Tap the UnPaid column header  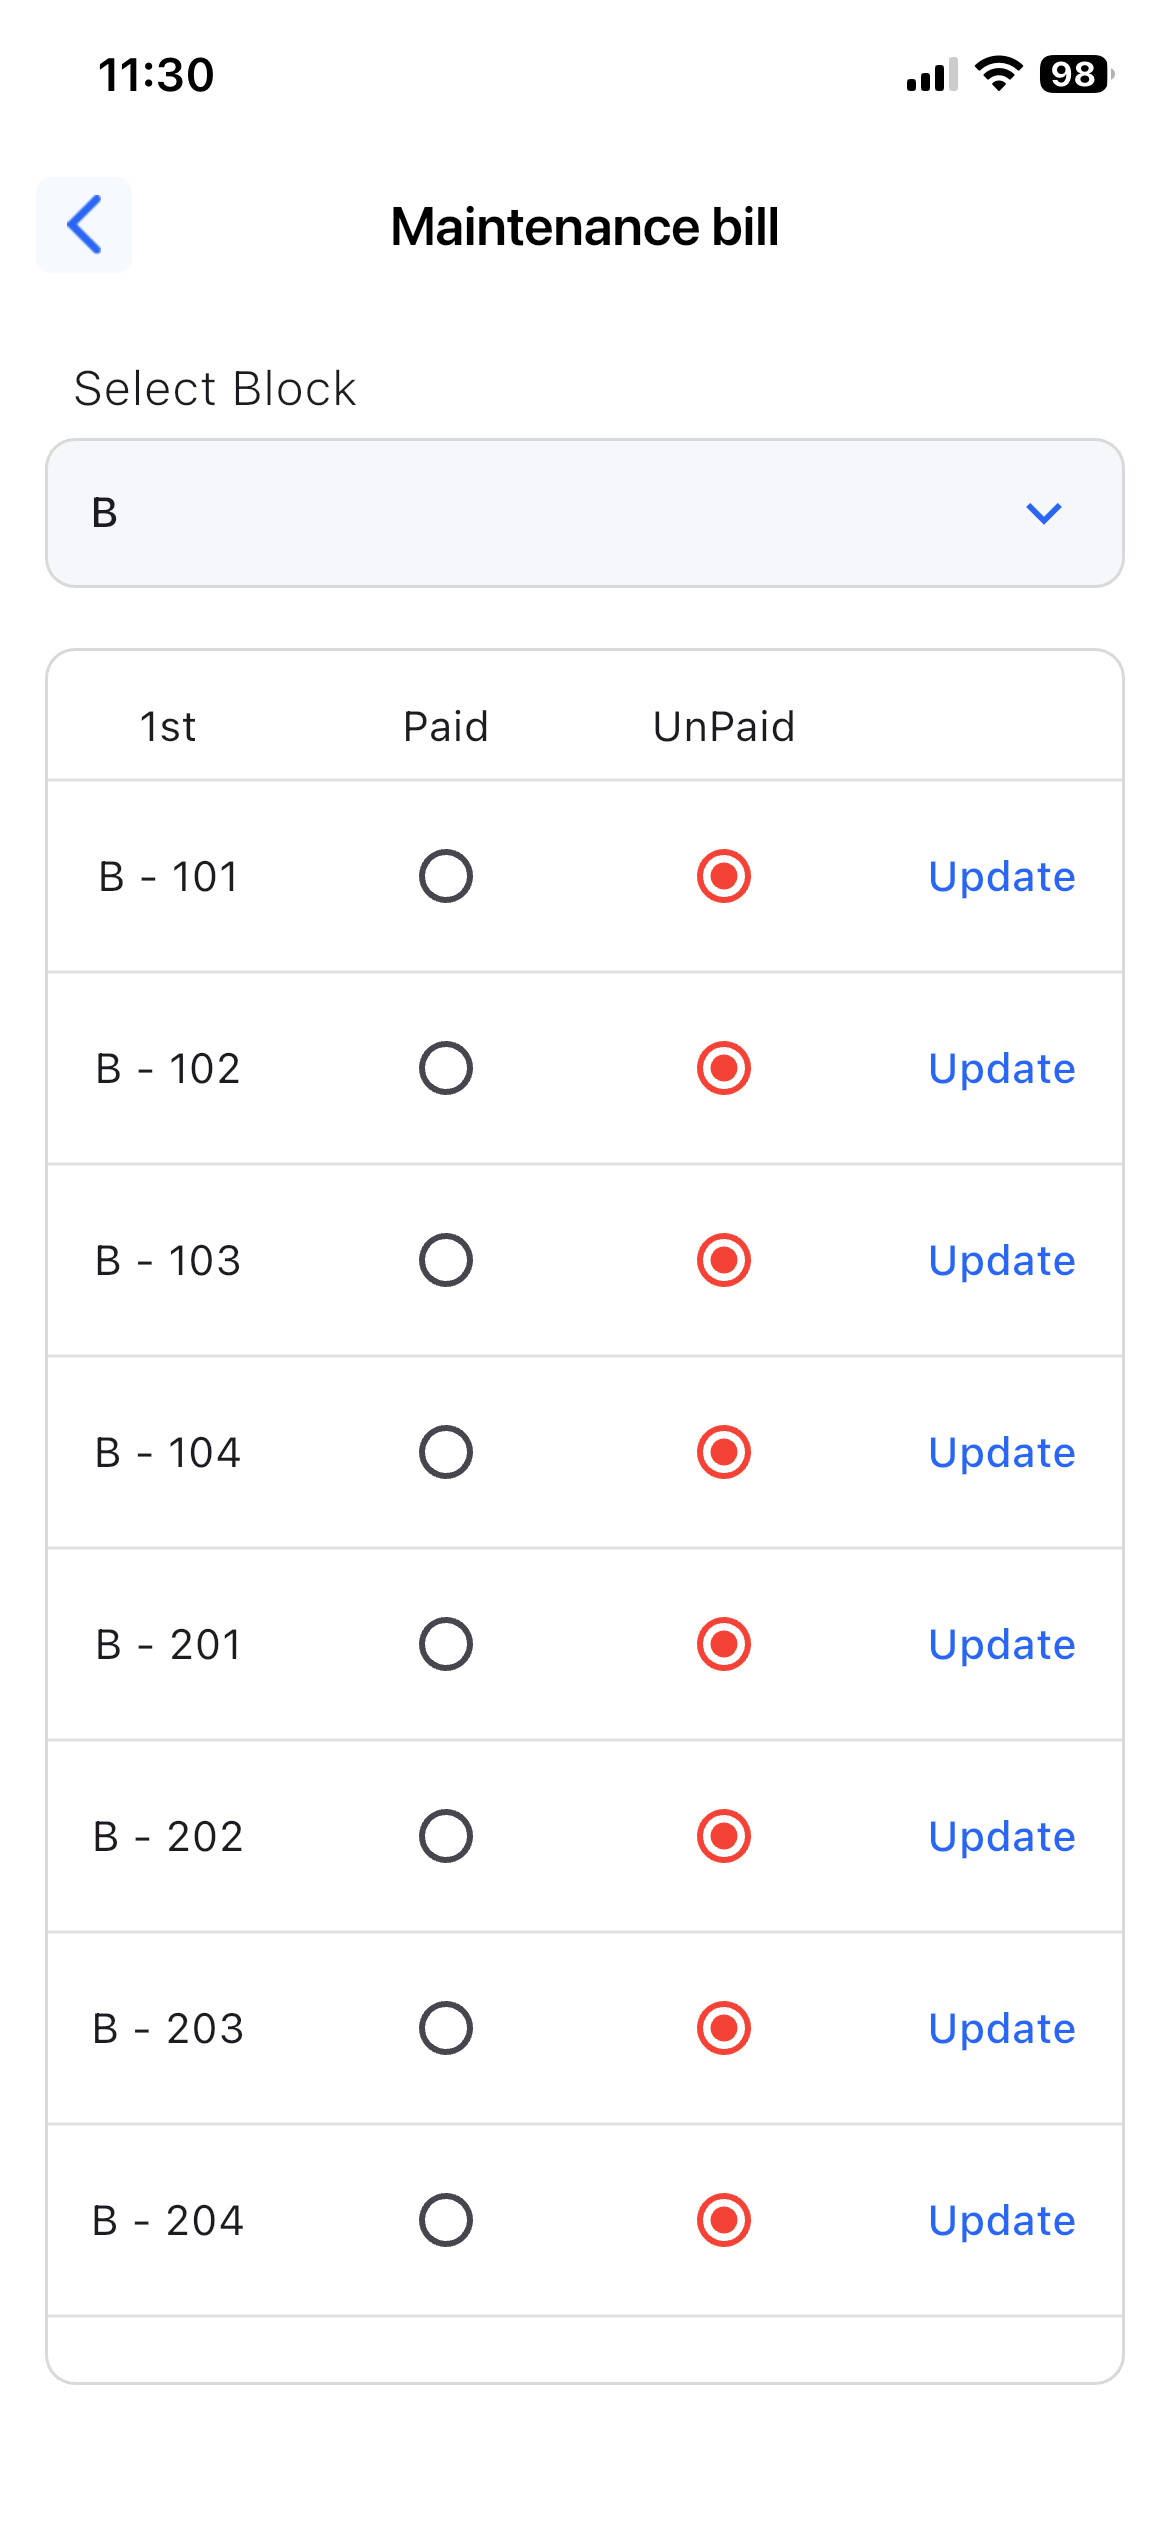point(724,727)
